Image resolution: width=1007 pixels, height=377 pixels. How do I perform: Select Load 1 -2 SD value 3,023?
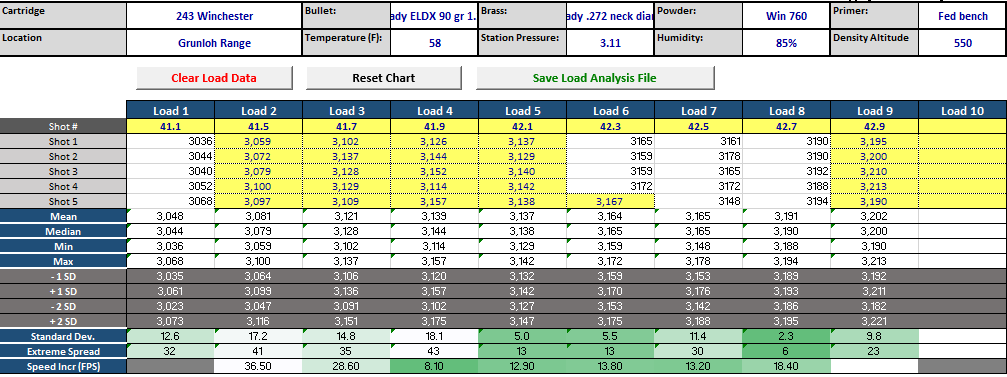170,306
